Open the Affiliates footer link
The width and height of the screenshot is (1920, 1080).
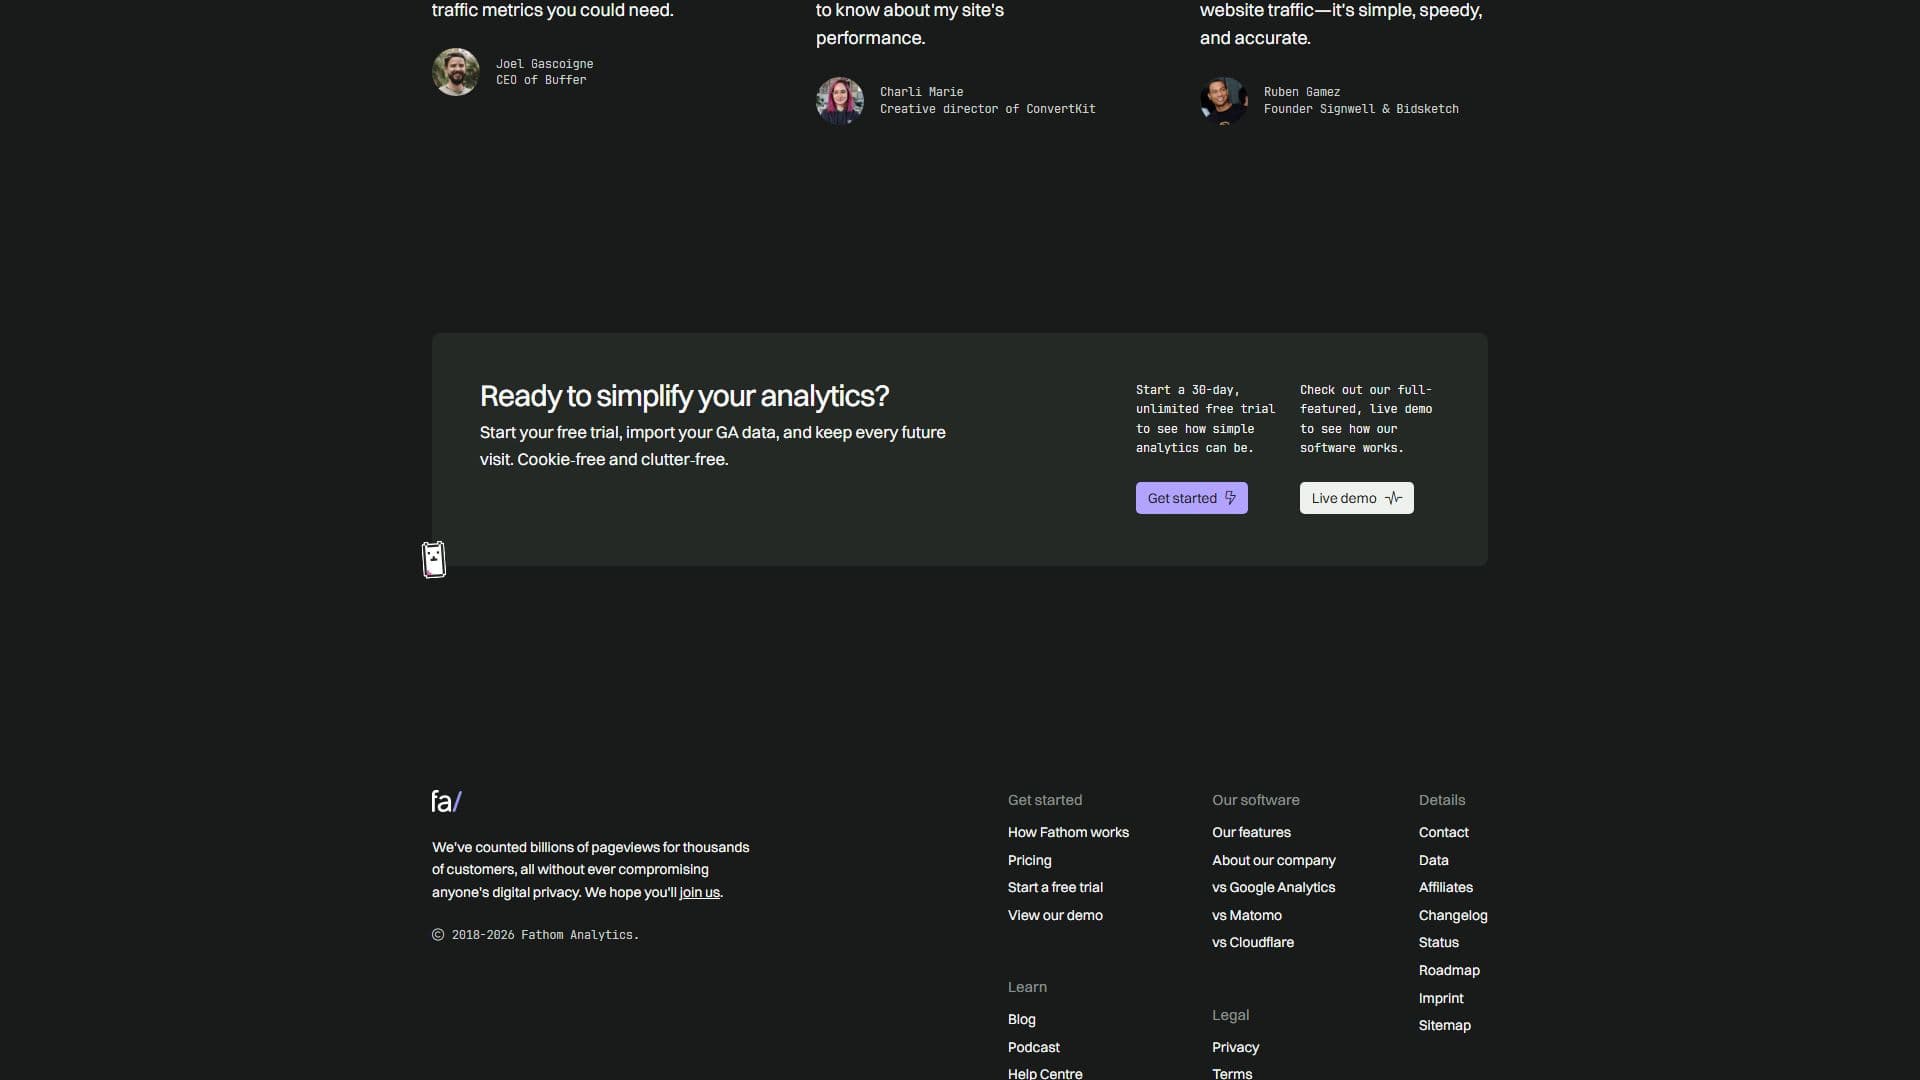pos(1445,887)
